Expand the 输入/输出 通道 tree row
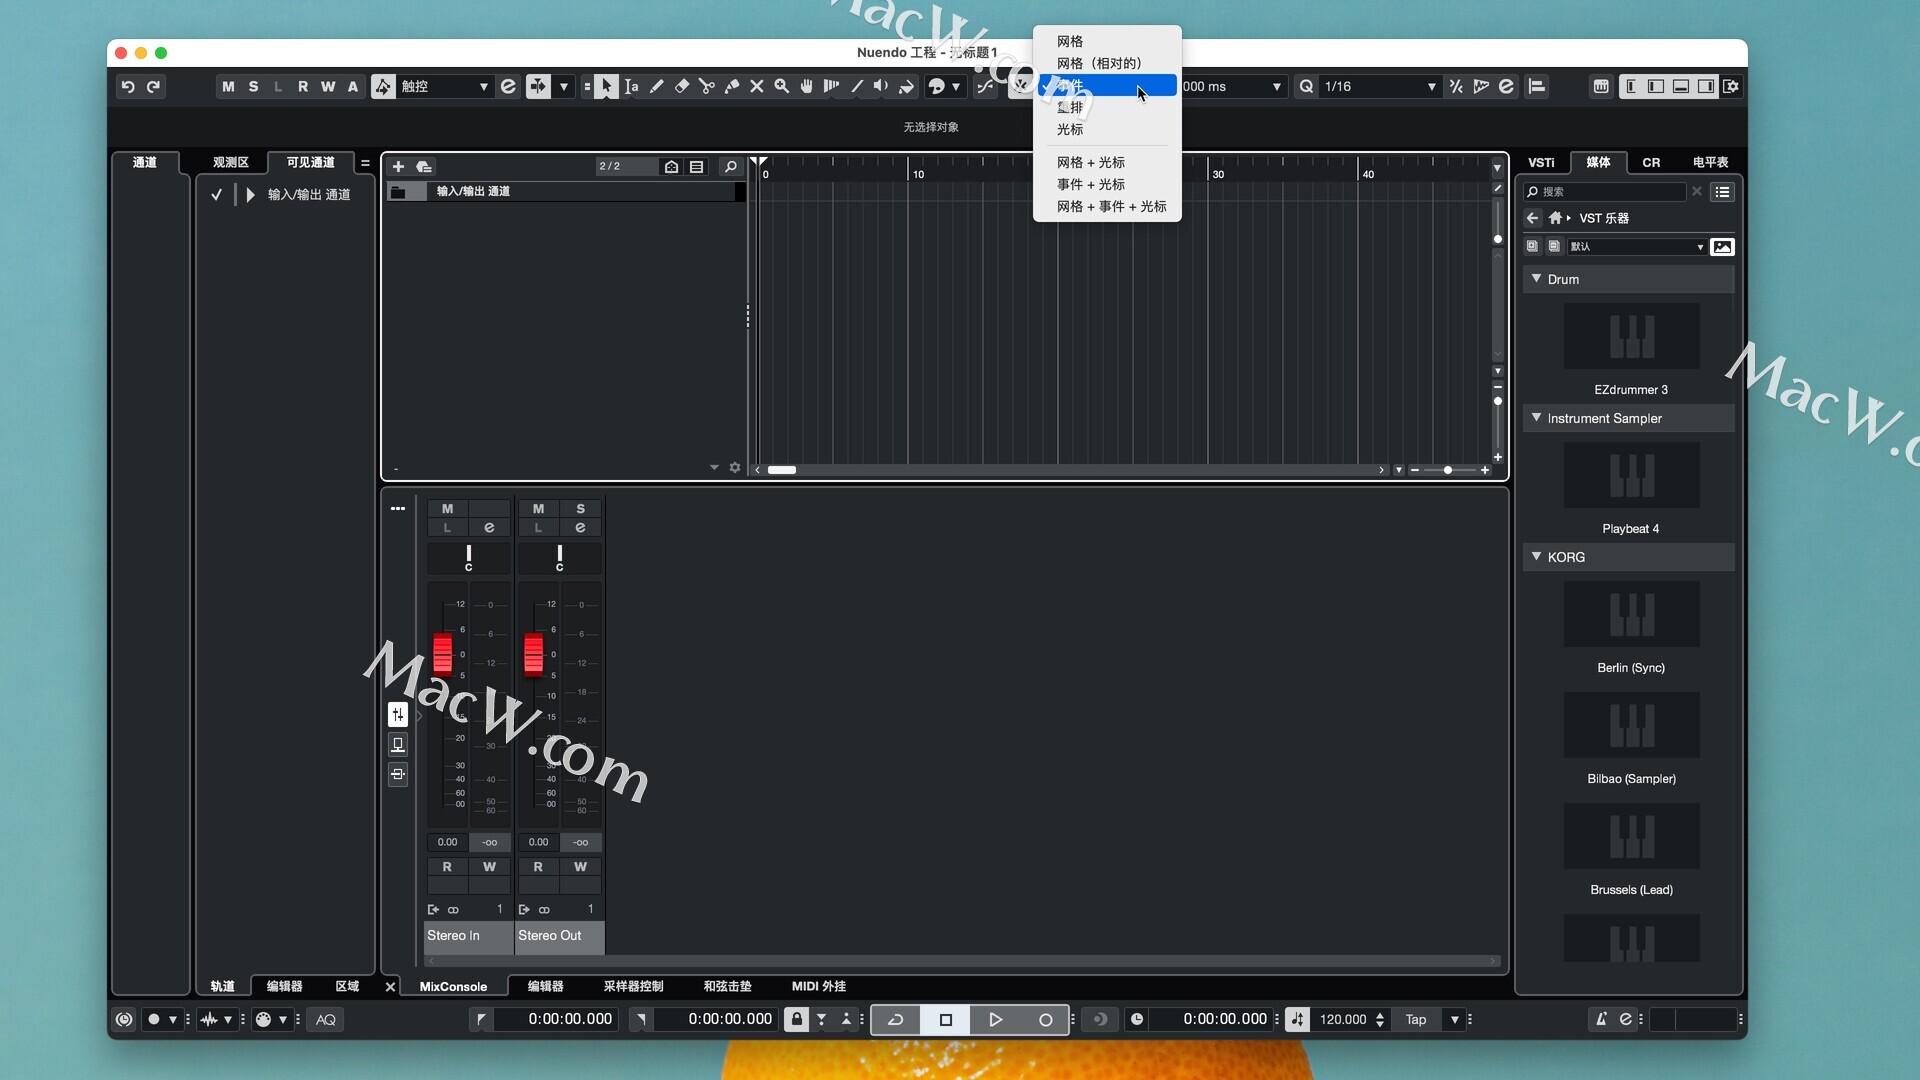Viewport: 1920px width, 1080px height. tap(250, 195)
